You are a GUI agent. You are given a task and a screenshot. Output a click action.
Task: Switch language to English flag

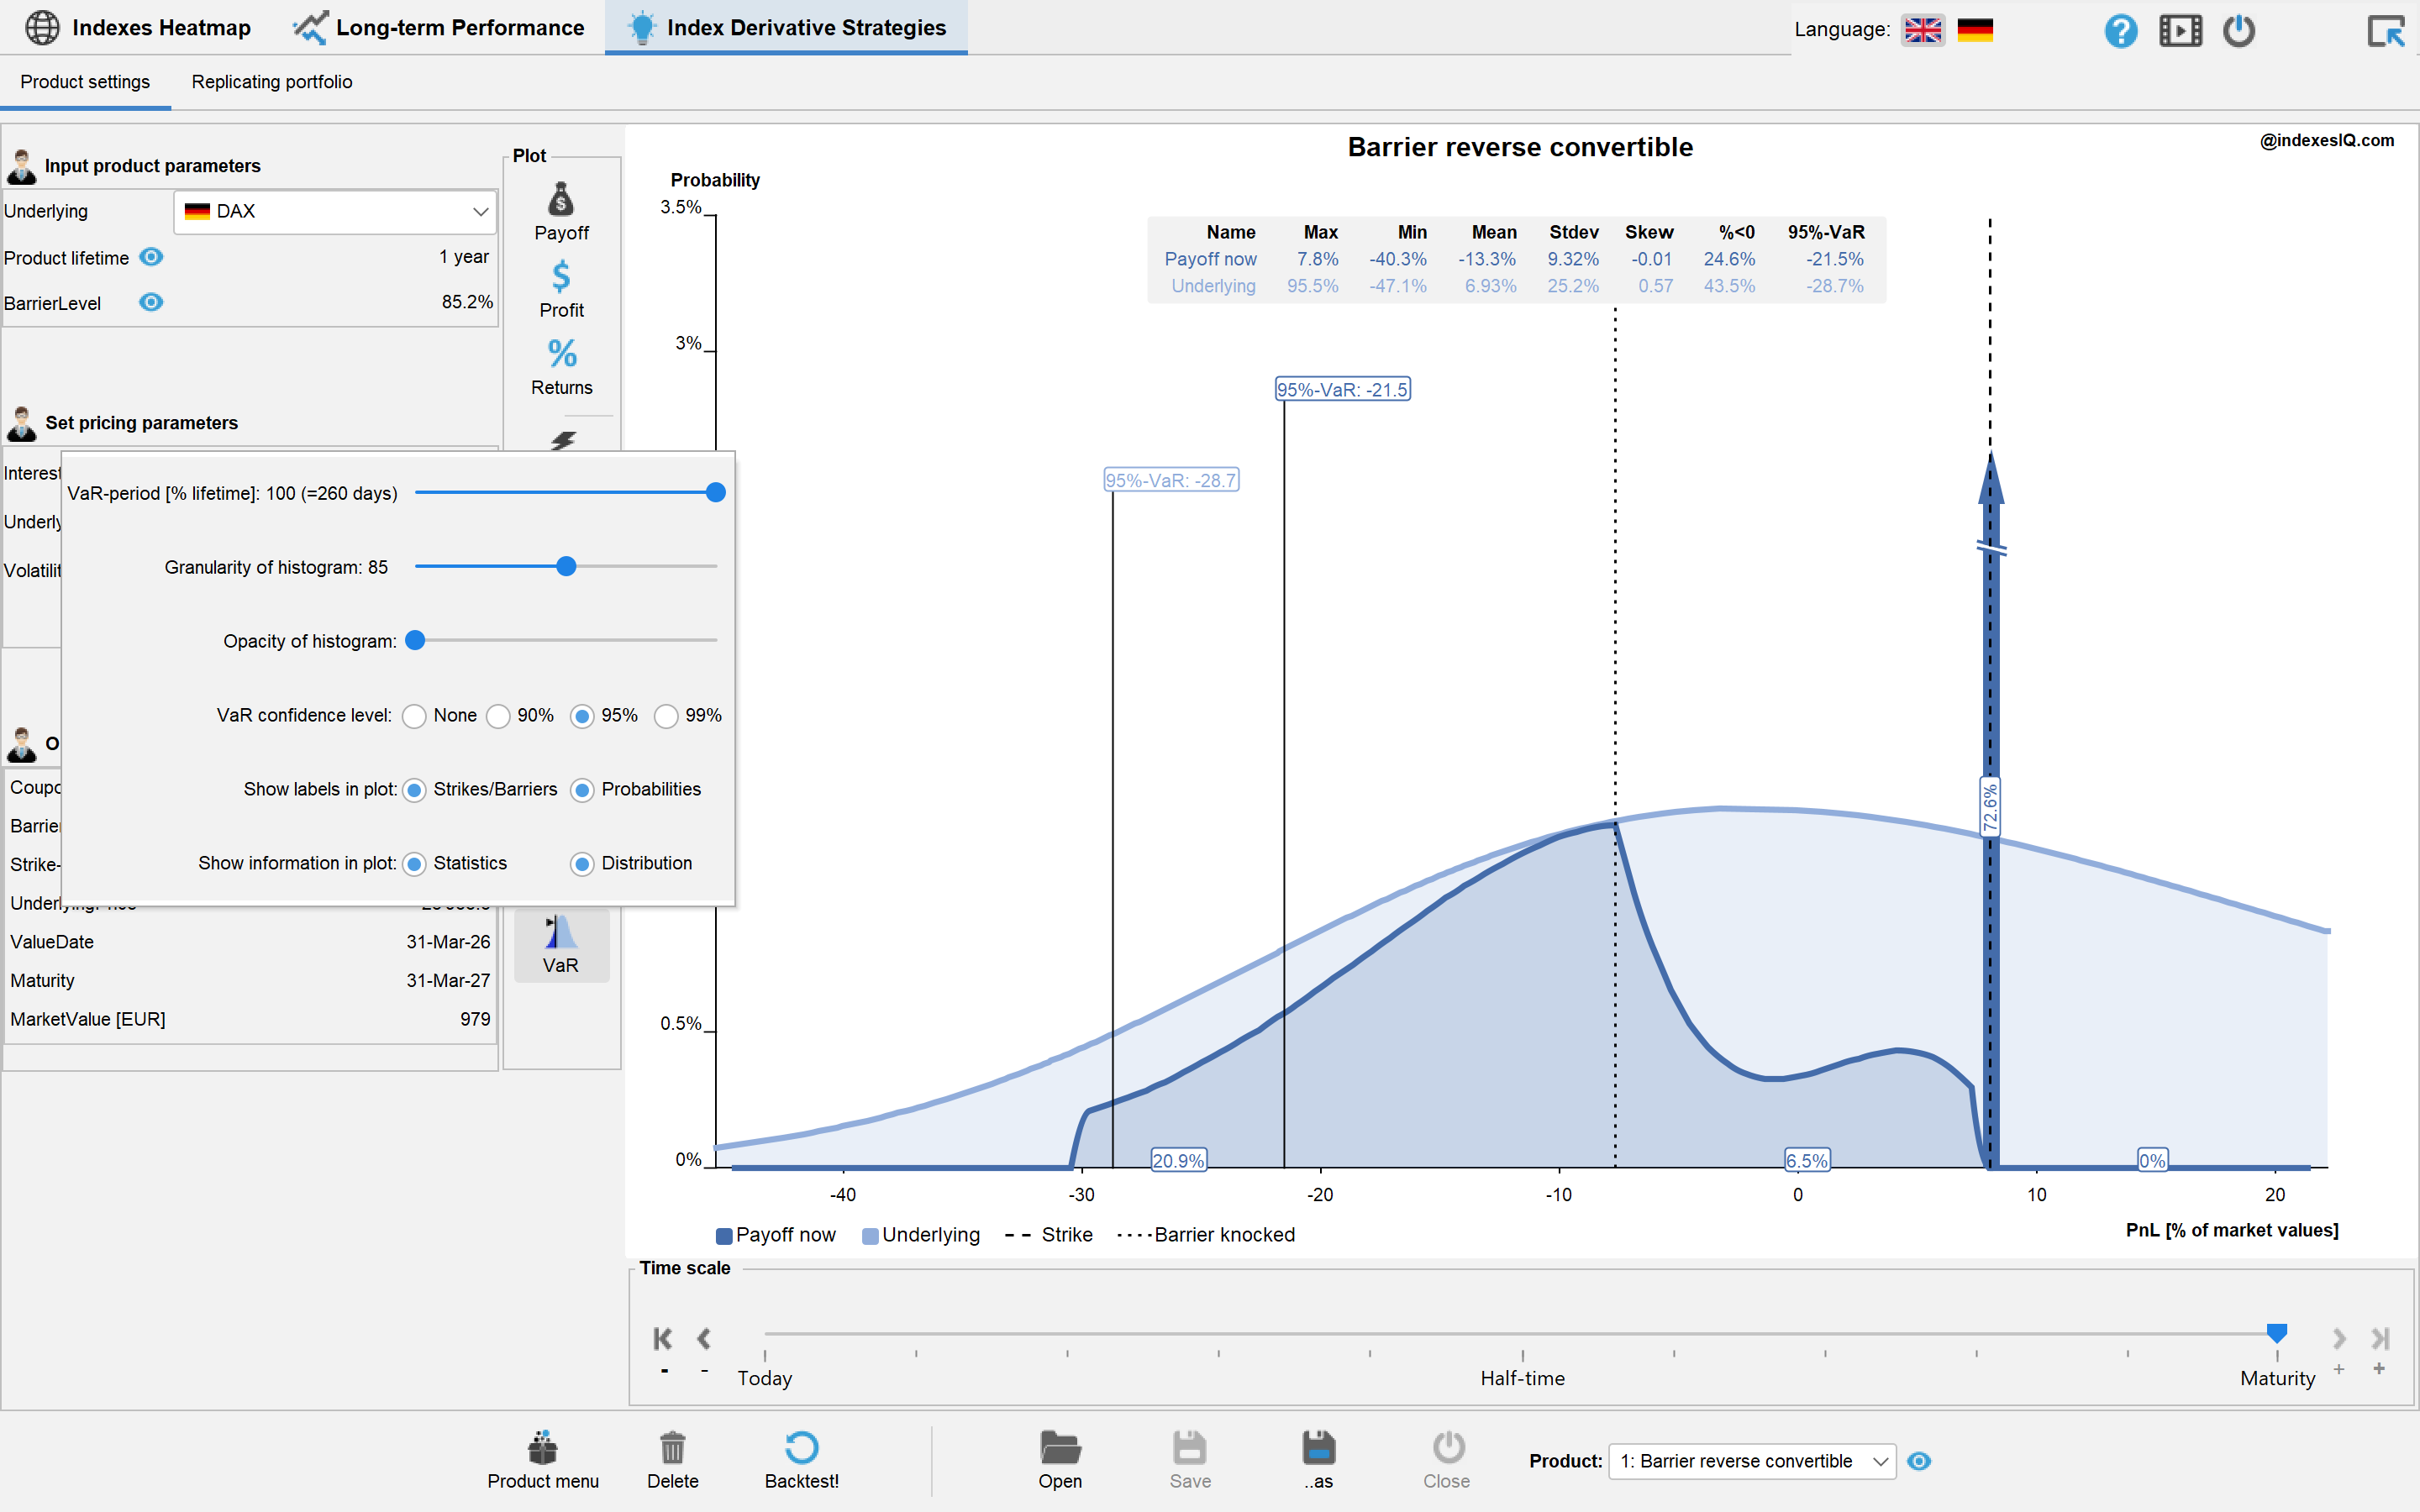point(1922,30)
